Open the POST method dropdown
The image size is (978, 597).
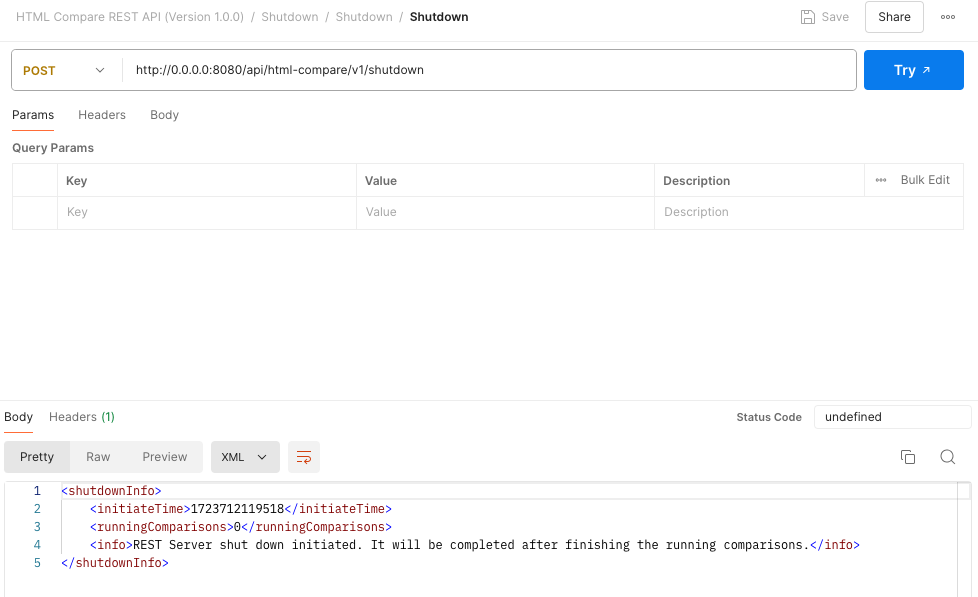[65, 70]
